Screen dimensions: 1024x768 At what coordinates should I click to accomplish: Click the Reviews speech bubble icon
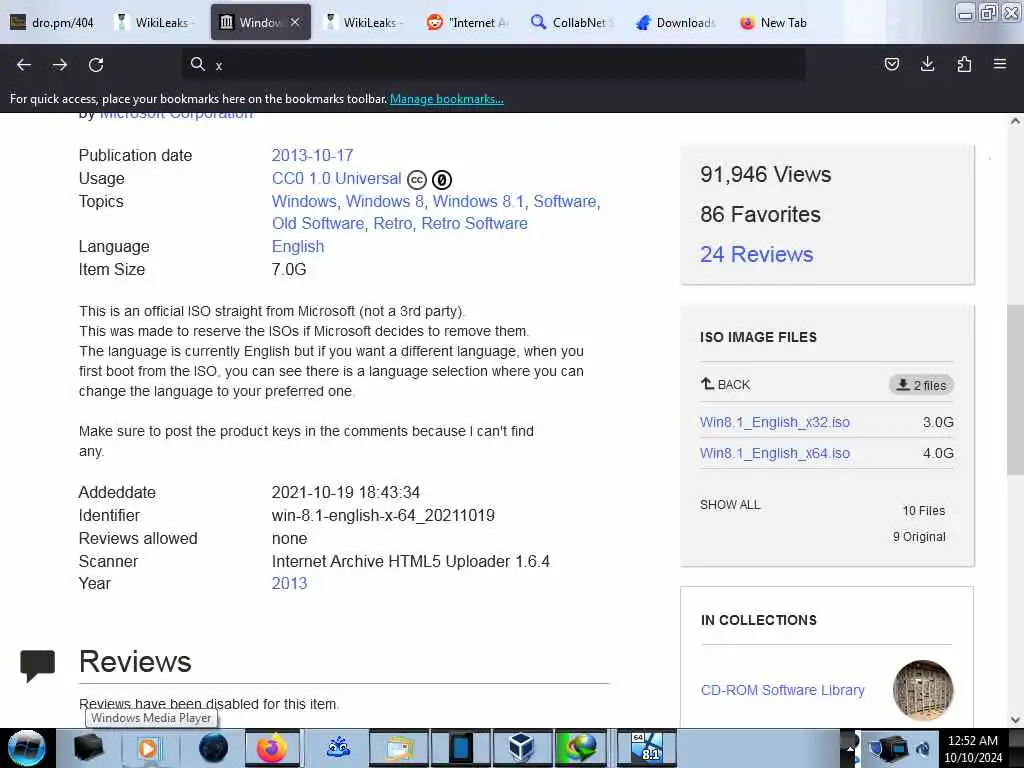(x=37, y=665)
